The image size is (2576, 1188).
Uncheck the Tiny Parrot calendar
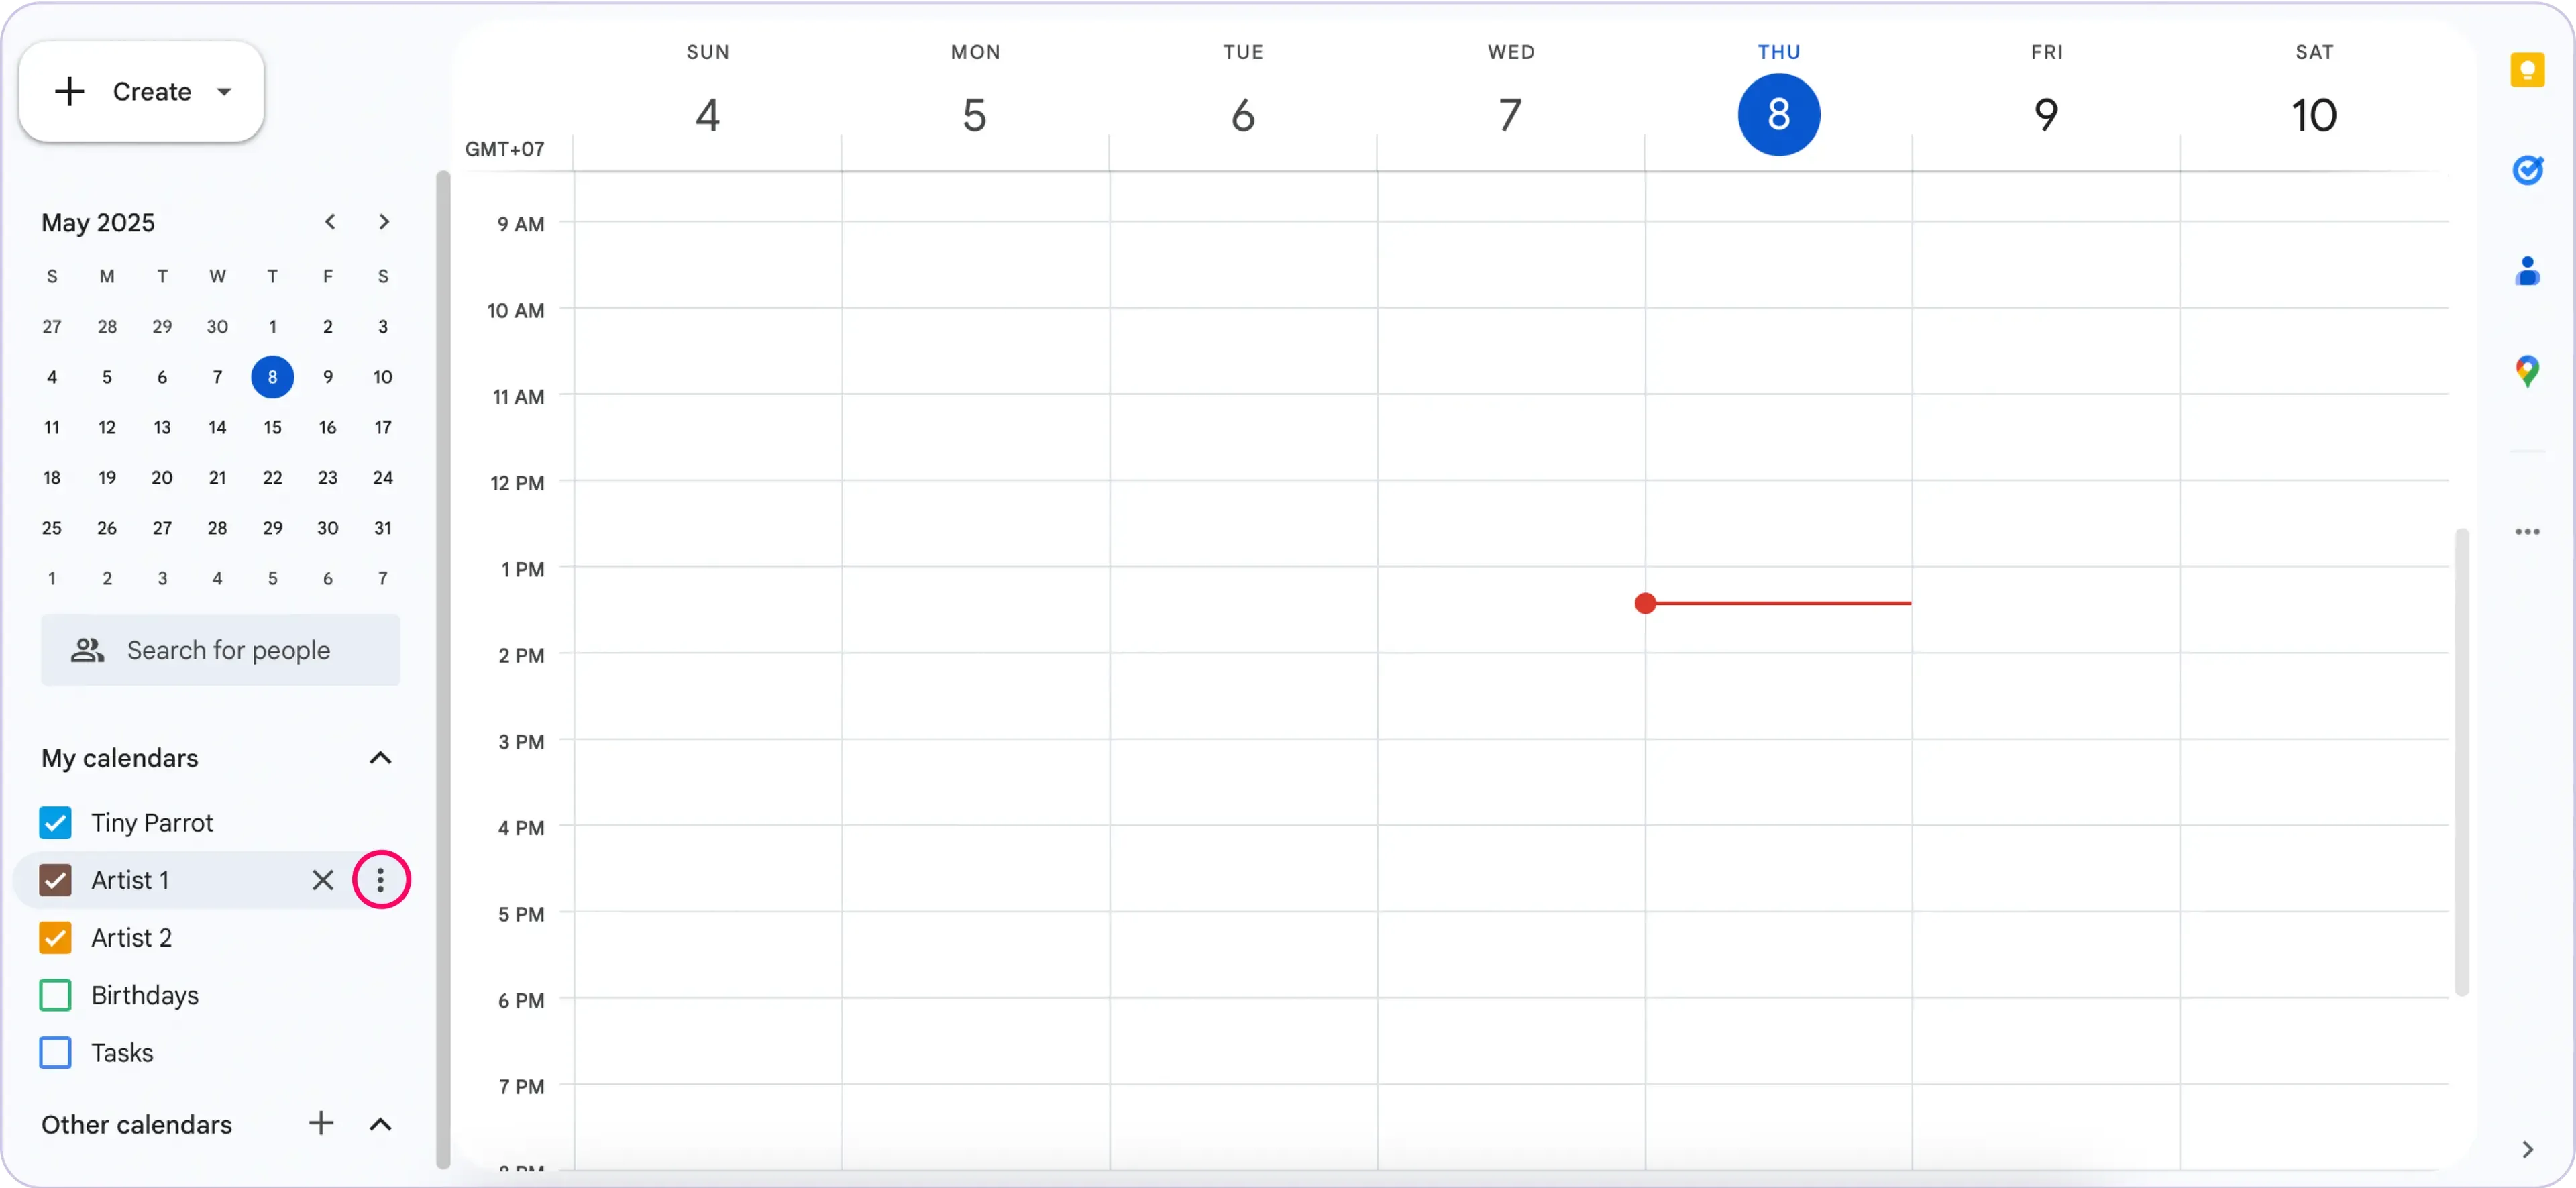coord(55,823)
